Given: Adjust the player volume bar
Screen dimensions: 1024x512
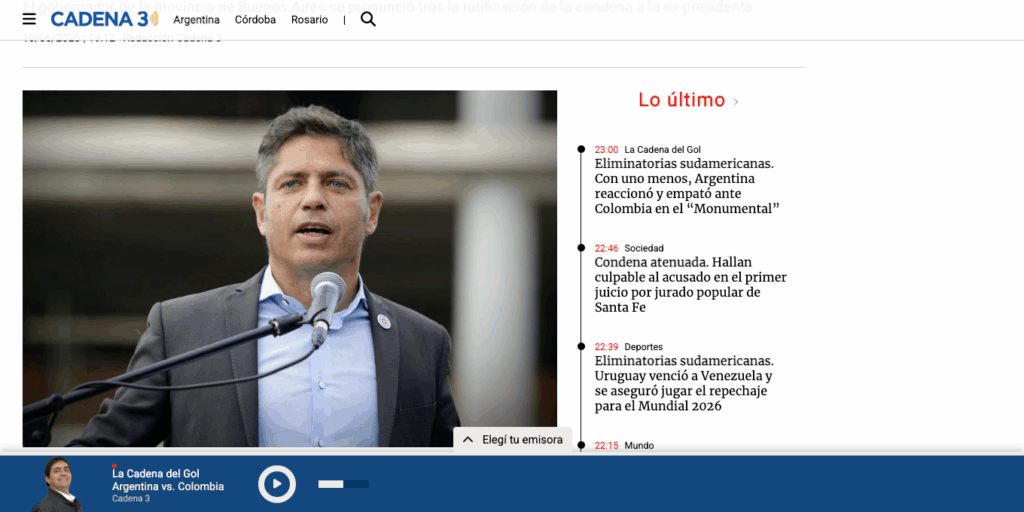Looking at the screenshot, I should (x=344, y=484).
